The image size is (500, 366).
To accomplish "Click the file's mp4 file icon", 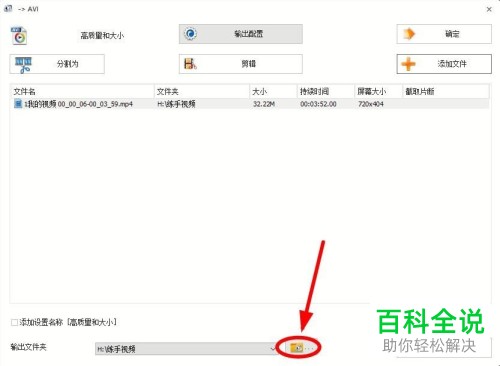I will click(x=18, y=104).
